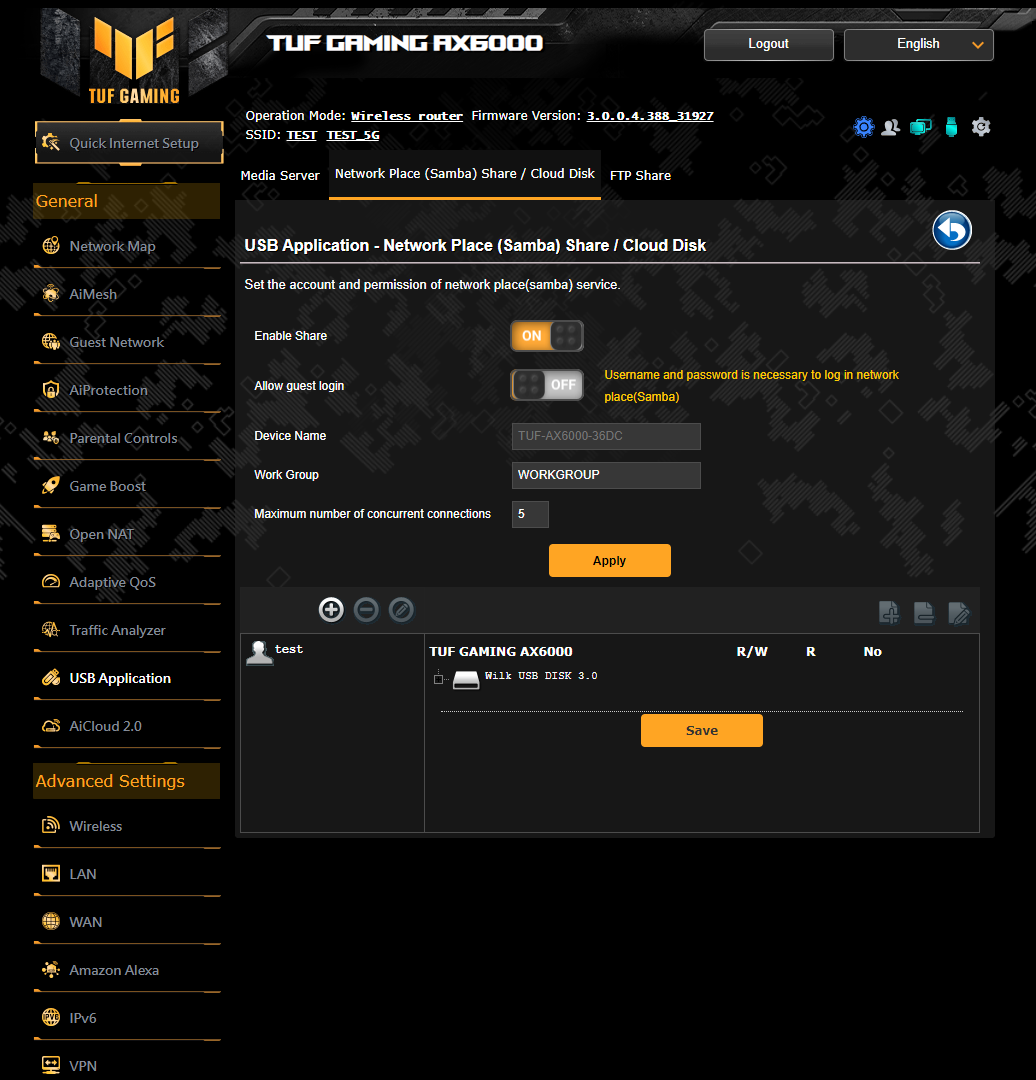Click the modify folder icon
Viewport: 1036px width, 1080px height.
(x=958, y=612)
